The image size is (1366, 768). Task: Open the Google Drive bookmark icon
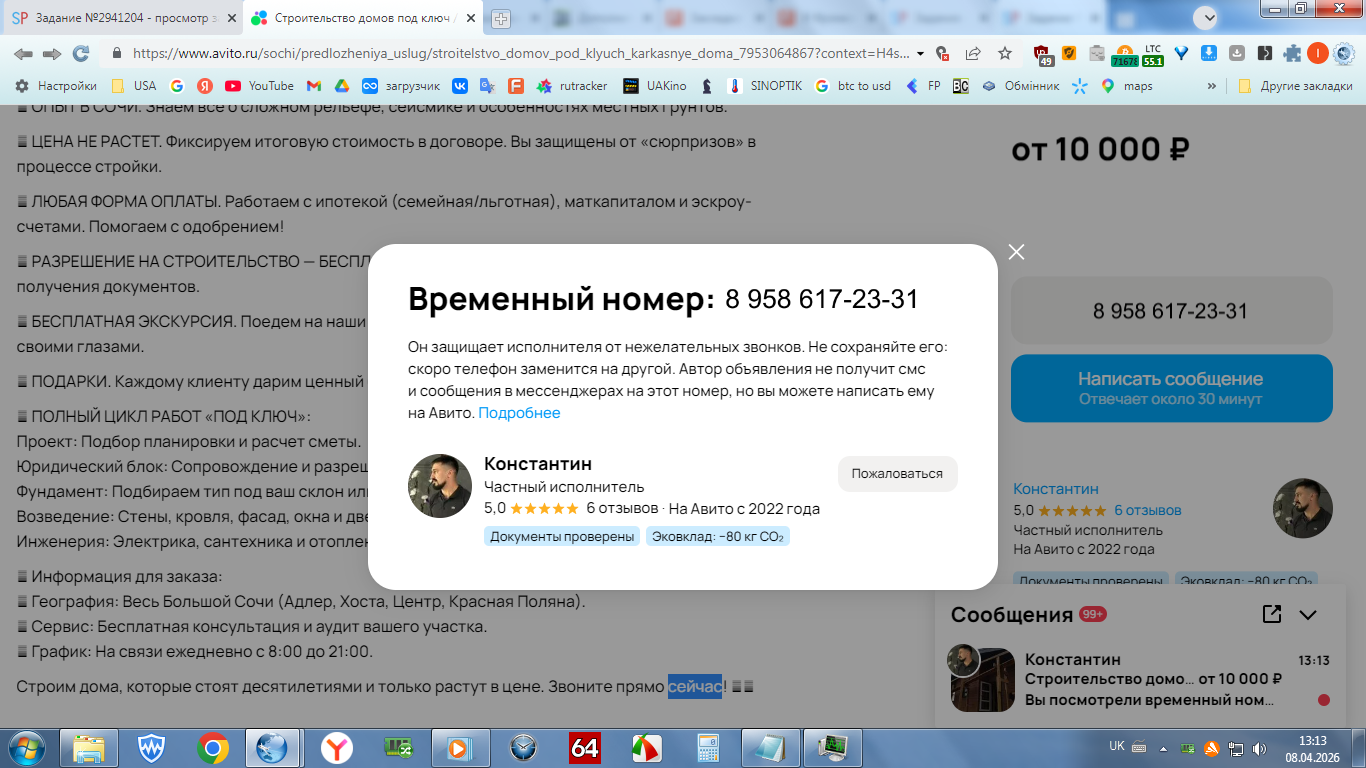click(341, 86)
